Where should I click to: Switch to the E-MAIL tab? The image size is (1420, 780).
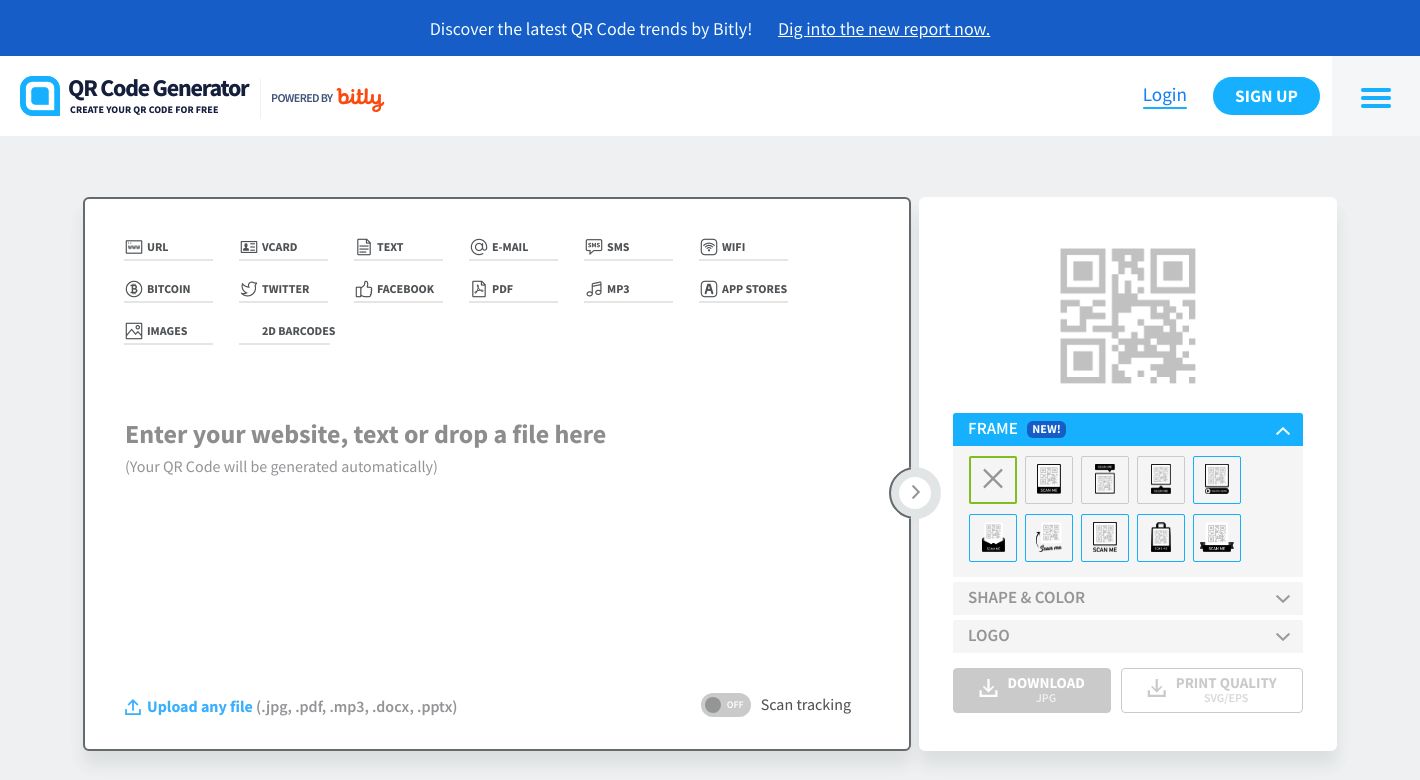[x=513, y=247]
